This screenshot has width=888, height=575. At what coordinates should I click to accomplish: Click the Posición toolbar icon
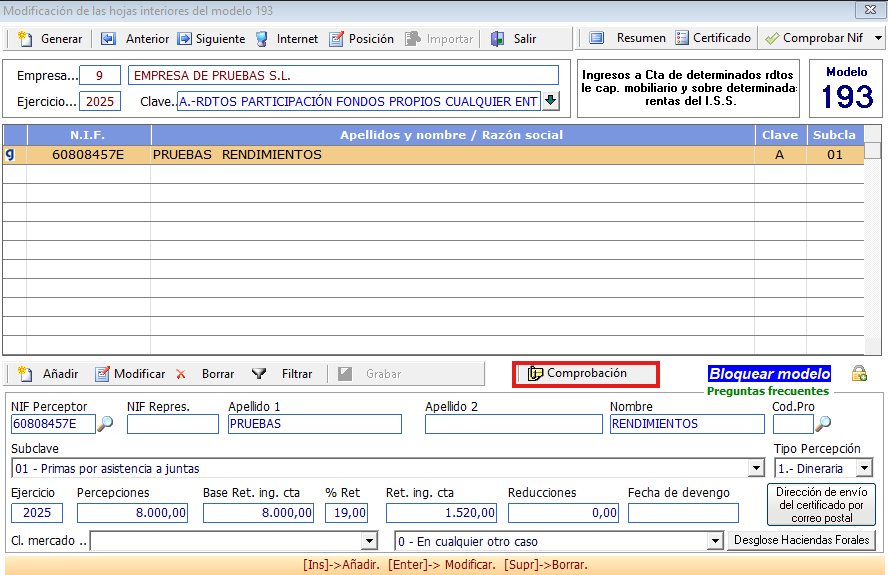[x=337, y=39]
